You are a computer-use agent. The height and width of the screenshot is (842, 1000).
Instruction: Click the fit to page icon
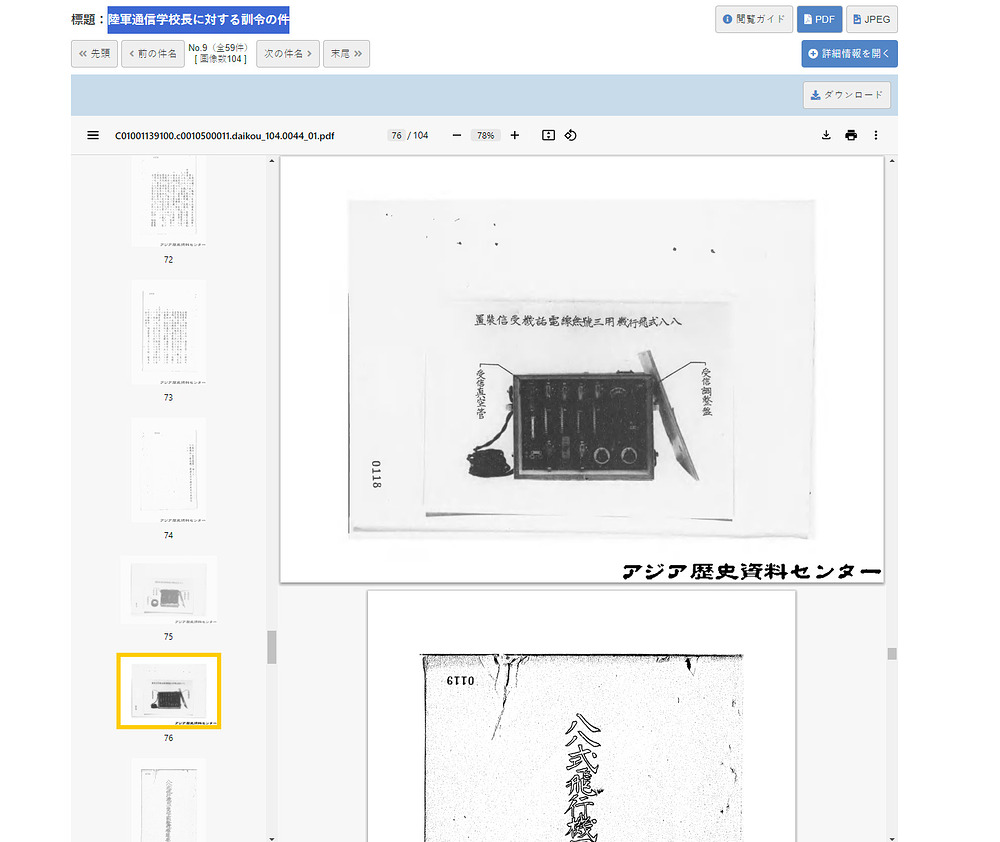click(x=548, y=135)
